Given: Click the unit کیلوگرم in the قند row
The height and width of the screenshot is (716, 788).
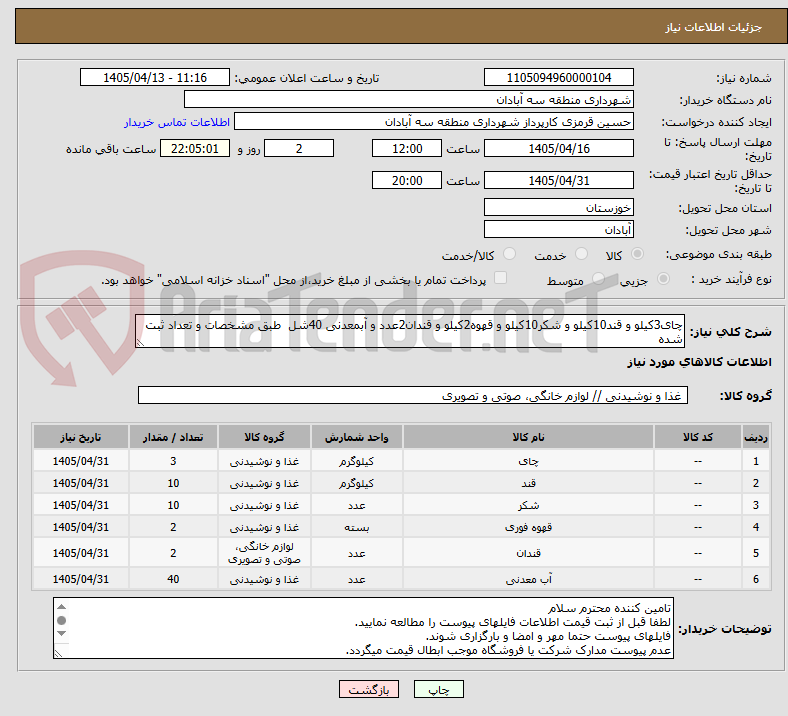Looking at the screenshot, I should pyautogui.click(x=356, y=483).
